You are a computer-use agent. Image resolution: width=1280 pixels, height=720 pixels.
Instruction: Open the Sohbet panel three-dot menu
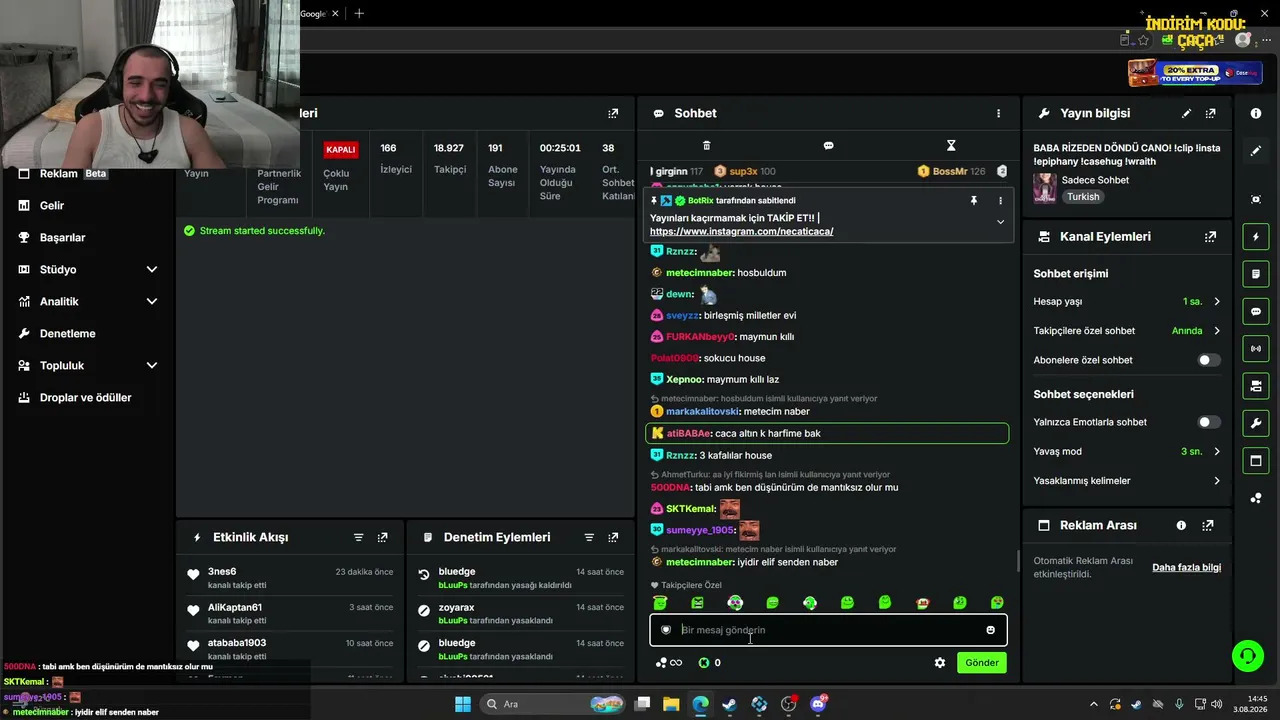coord(998,113)
